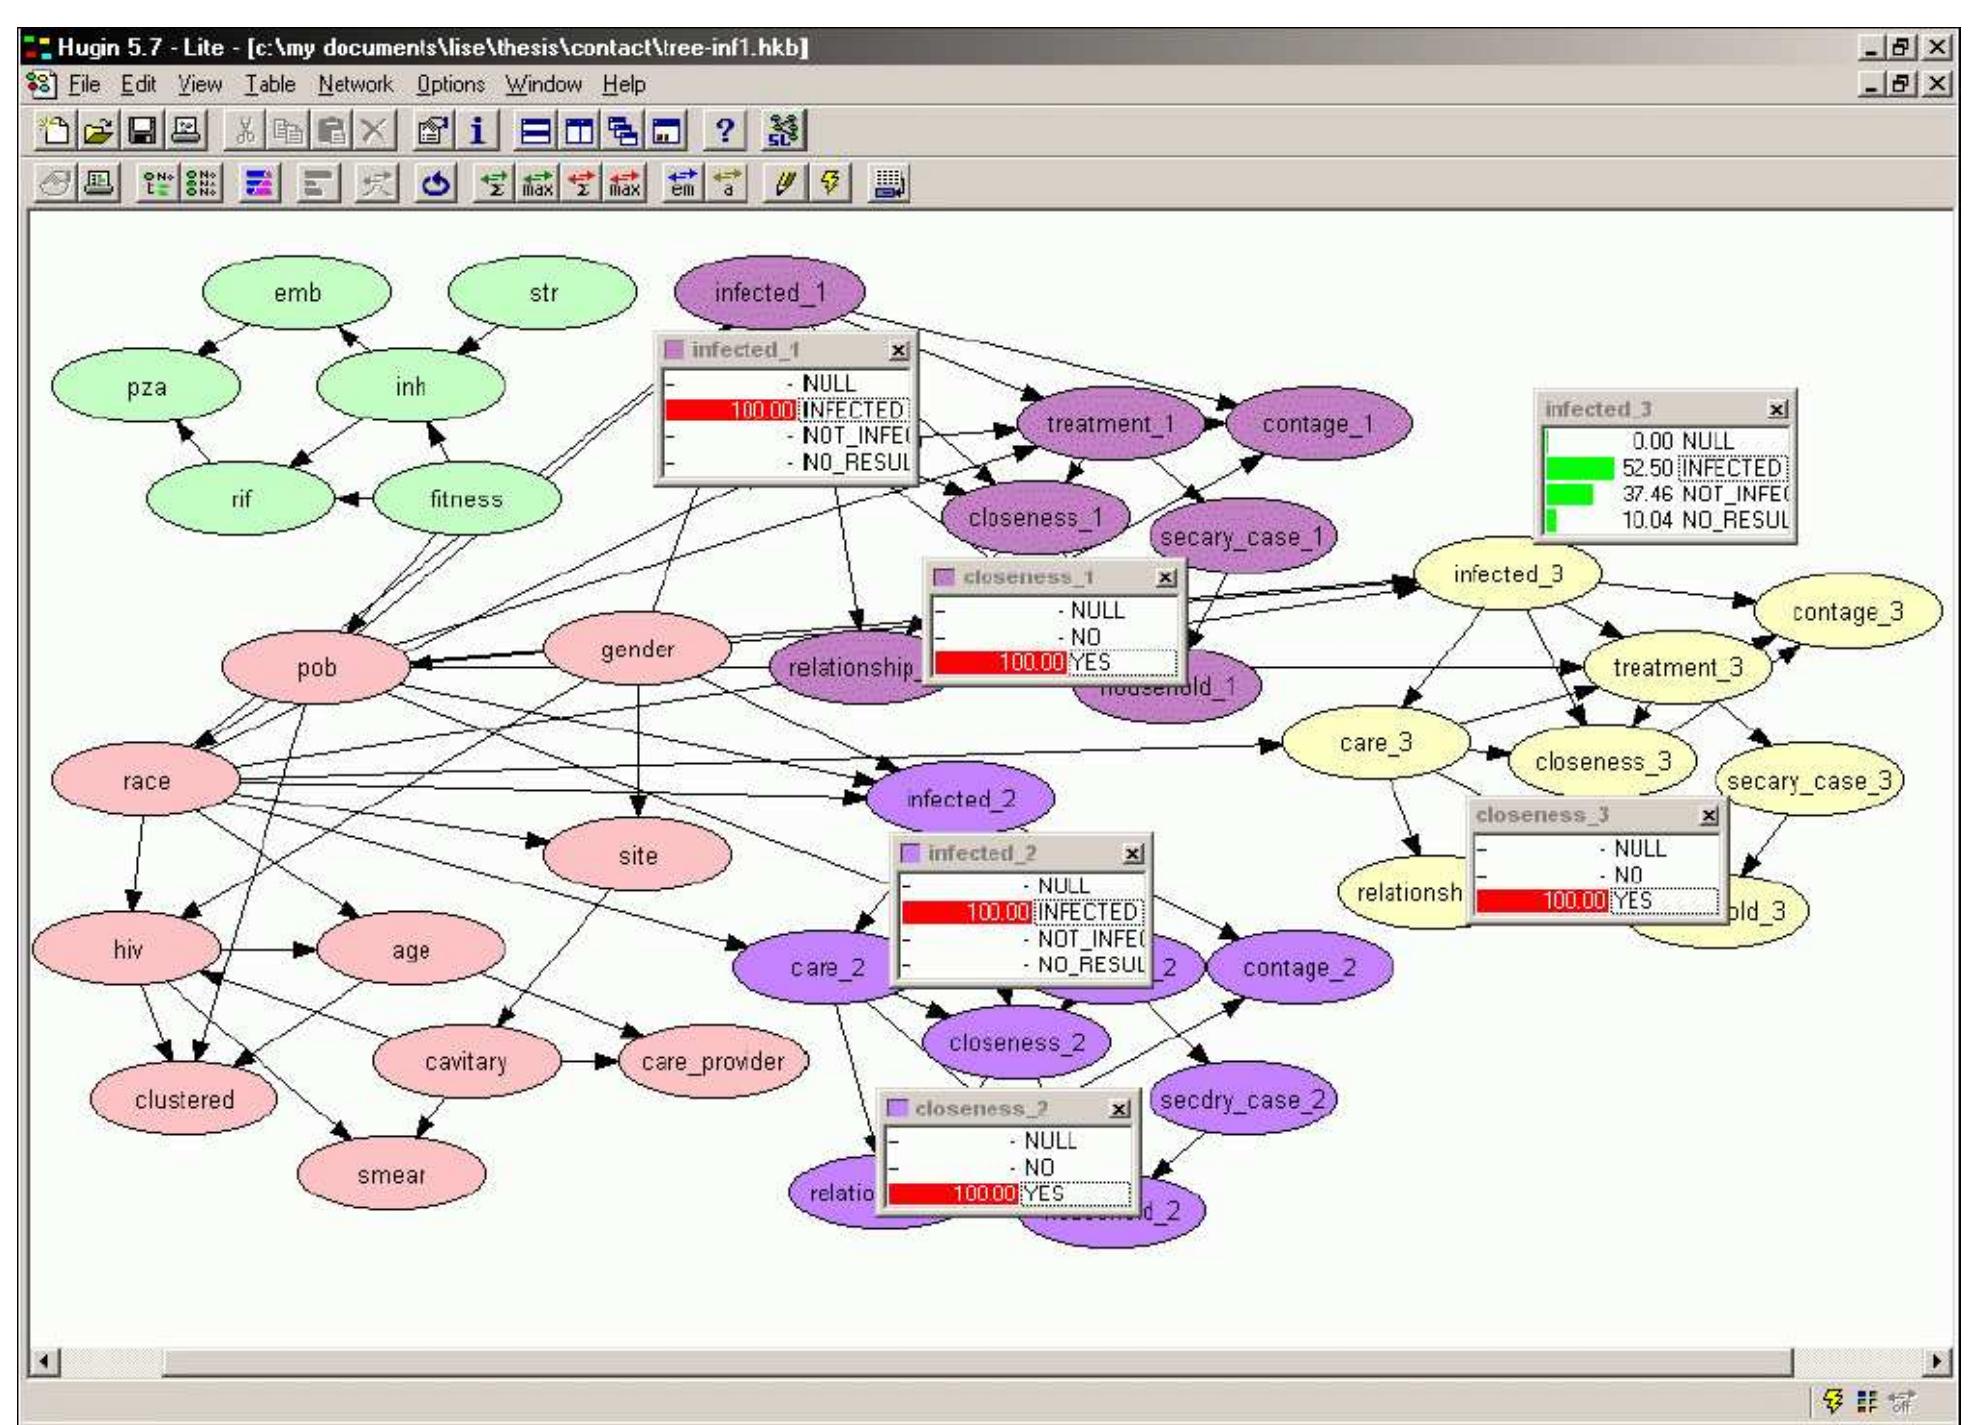Click the lightning icon in status bar
Image resolution: width=1981 pixels, height=1425 pixels.
pyautogui.click(x=1833, y=1402)
